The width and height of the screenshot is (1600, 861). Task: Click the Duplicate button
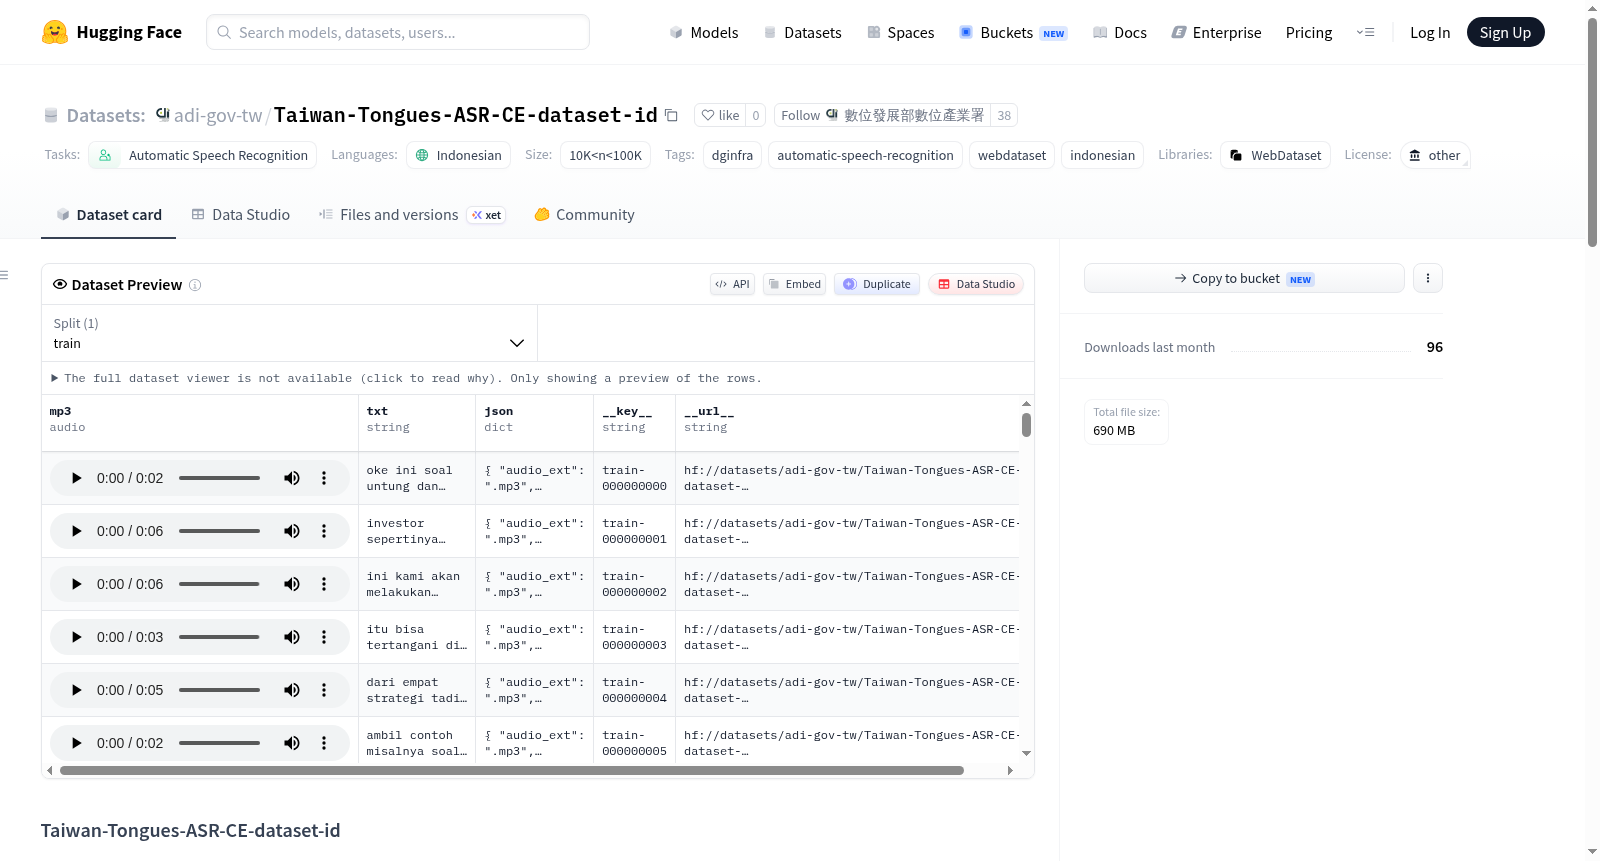click(x=877, y=284)
